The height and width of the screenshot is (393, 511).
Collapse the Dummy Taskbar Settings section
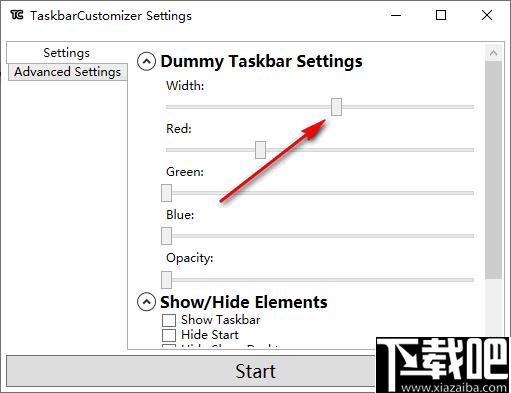[x=146, y=62]
